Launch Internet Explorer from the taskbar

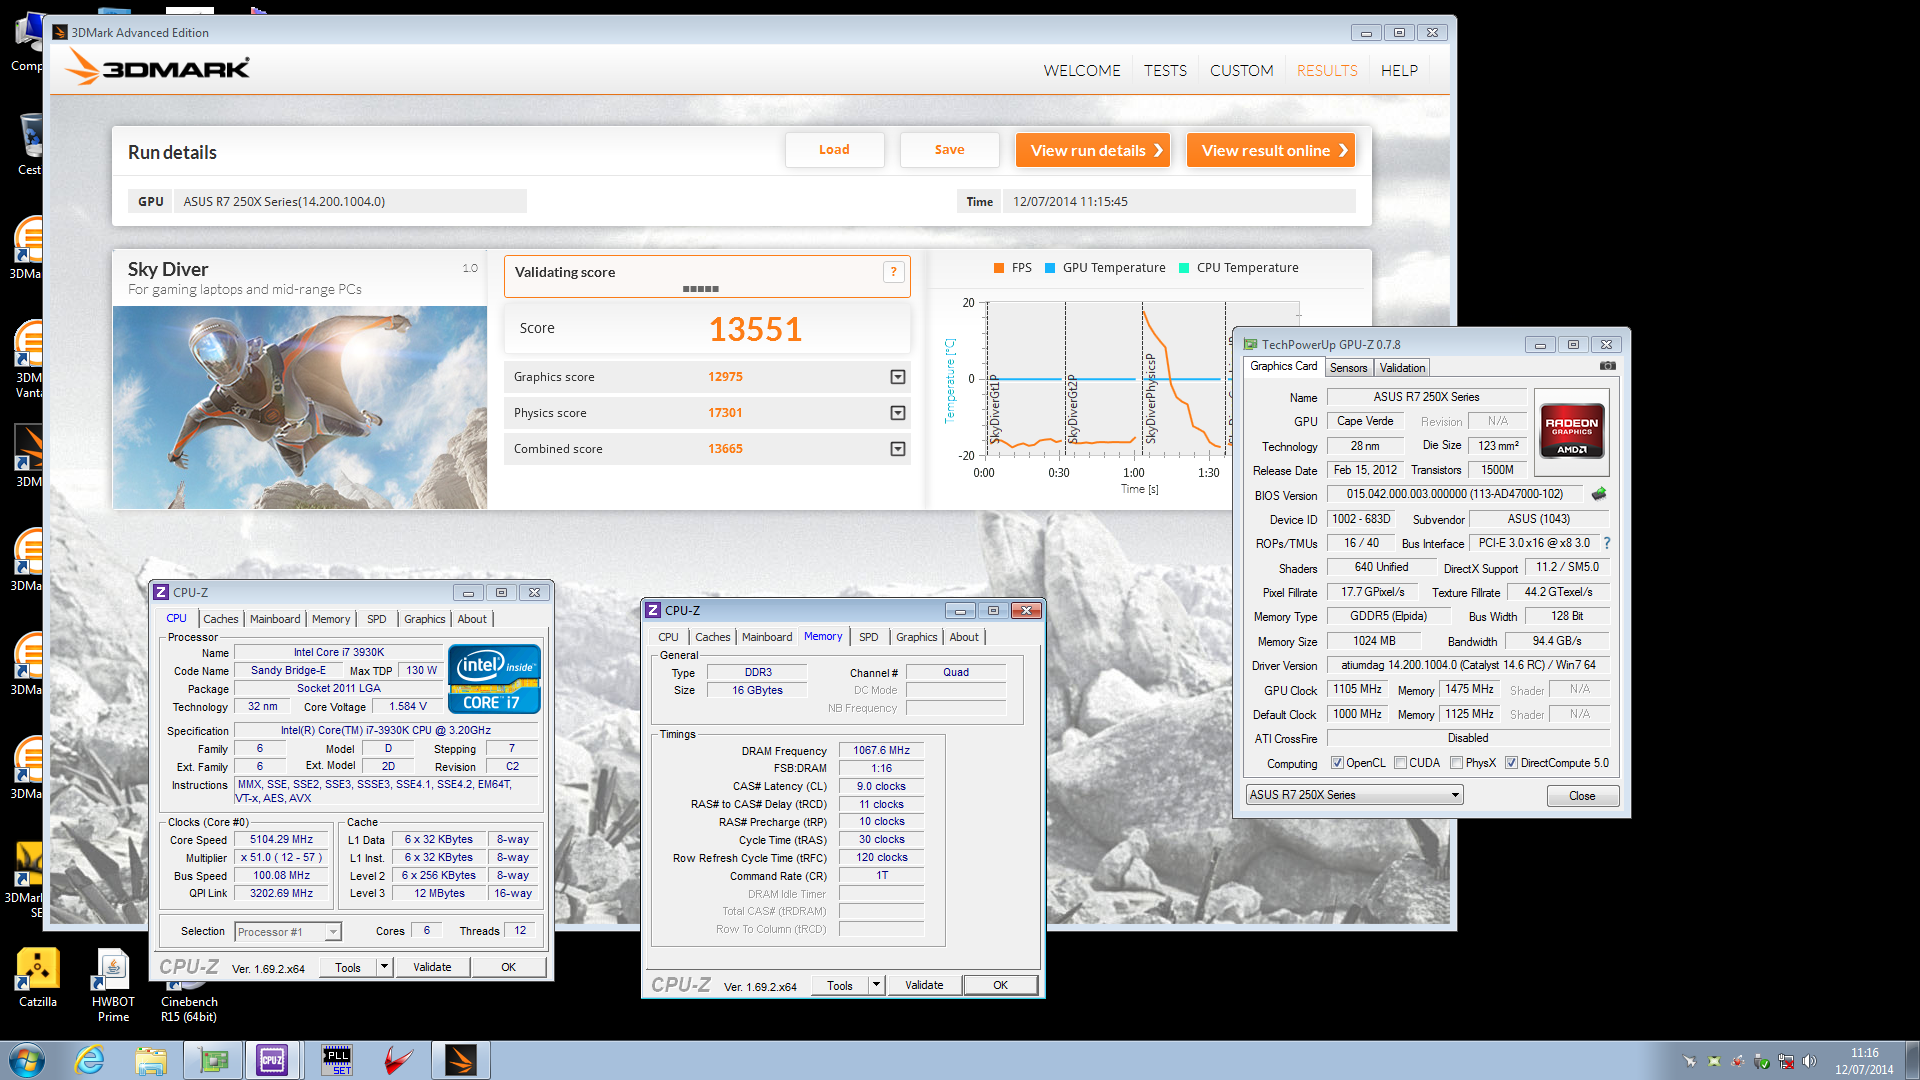point(90,1060)
